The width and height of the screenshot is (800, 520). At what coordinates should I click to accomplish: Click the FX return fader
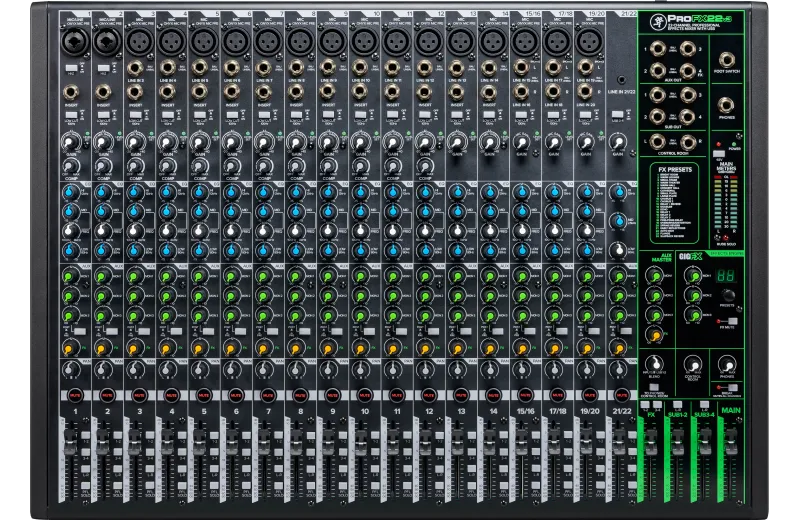(651, 442)
